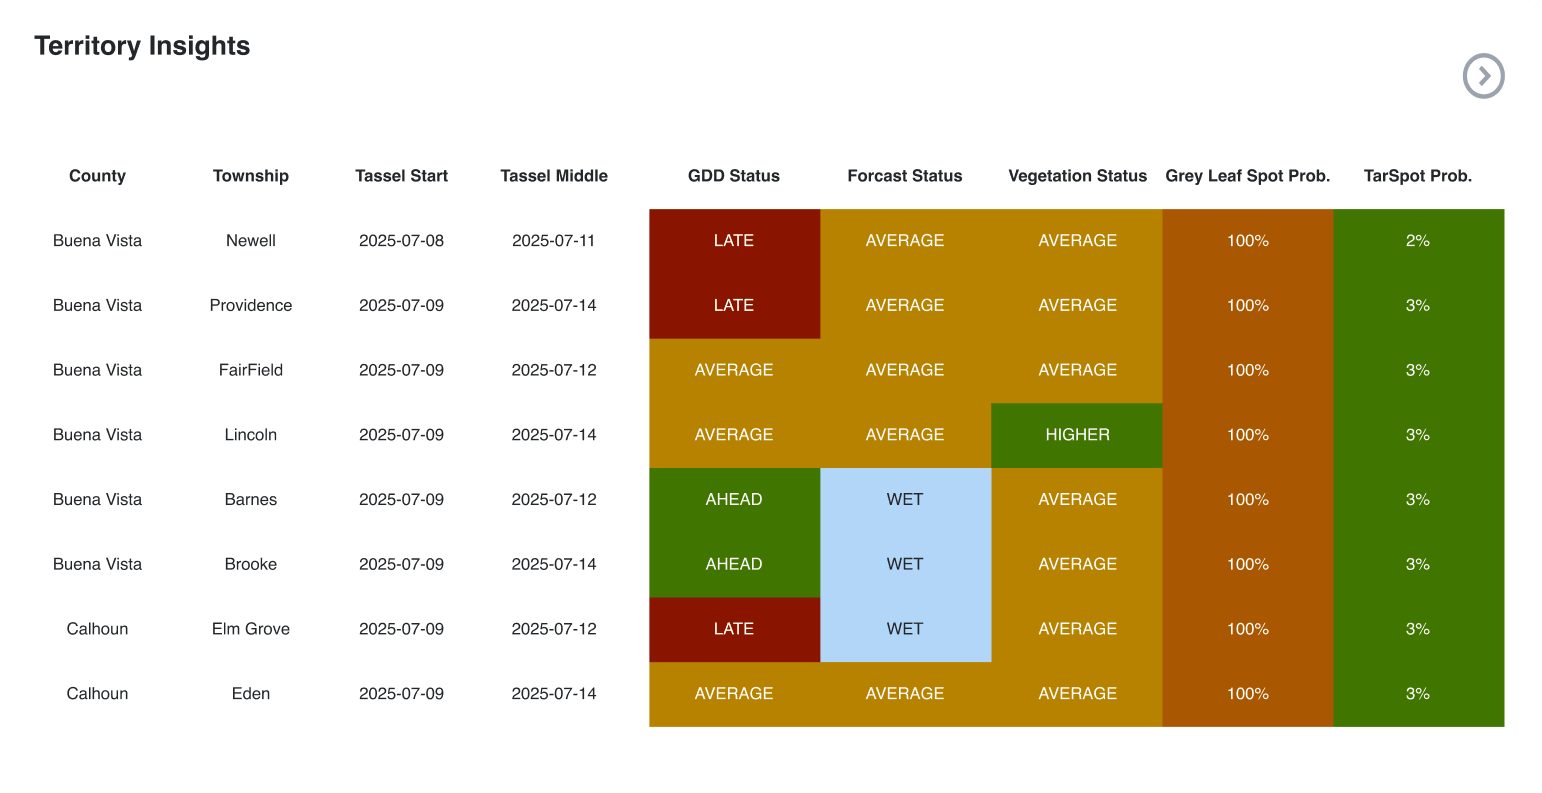Click the WET forecast cell for Barnes
1542x793 pixels.
905,499
